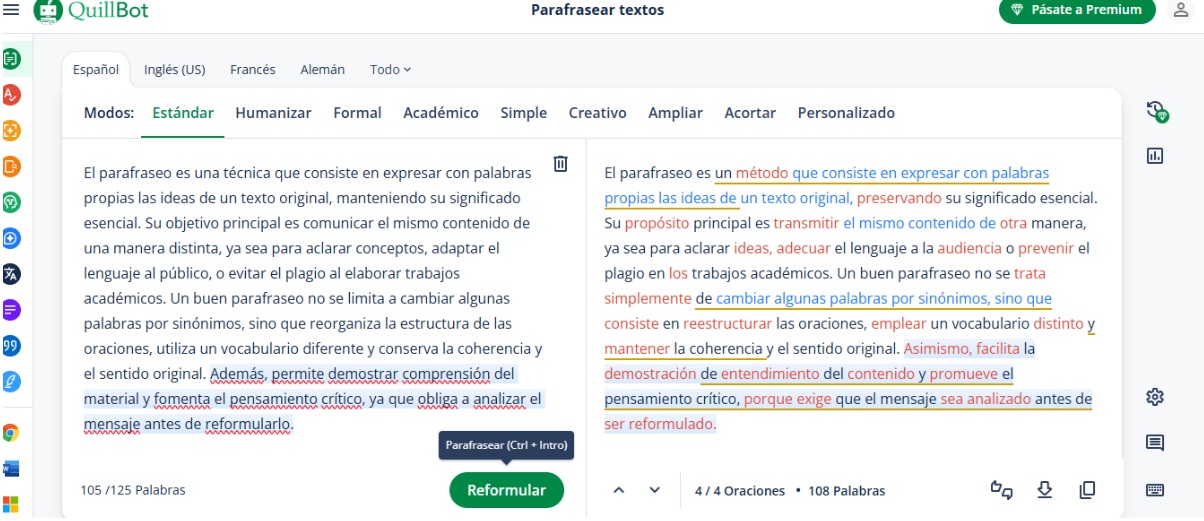Open the Translator tool in sidebar
The height and width of the screenshot is (521, 1204).
point(12,274)
